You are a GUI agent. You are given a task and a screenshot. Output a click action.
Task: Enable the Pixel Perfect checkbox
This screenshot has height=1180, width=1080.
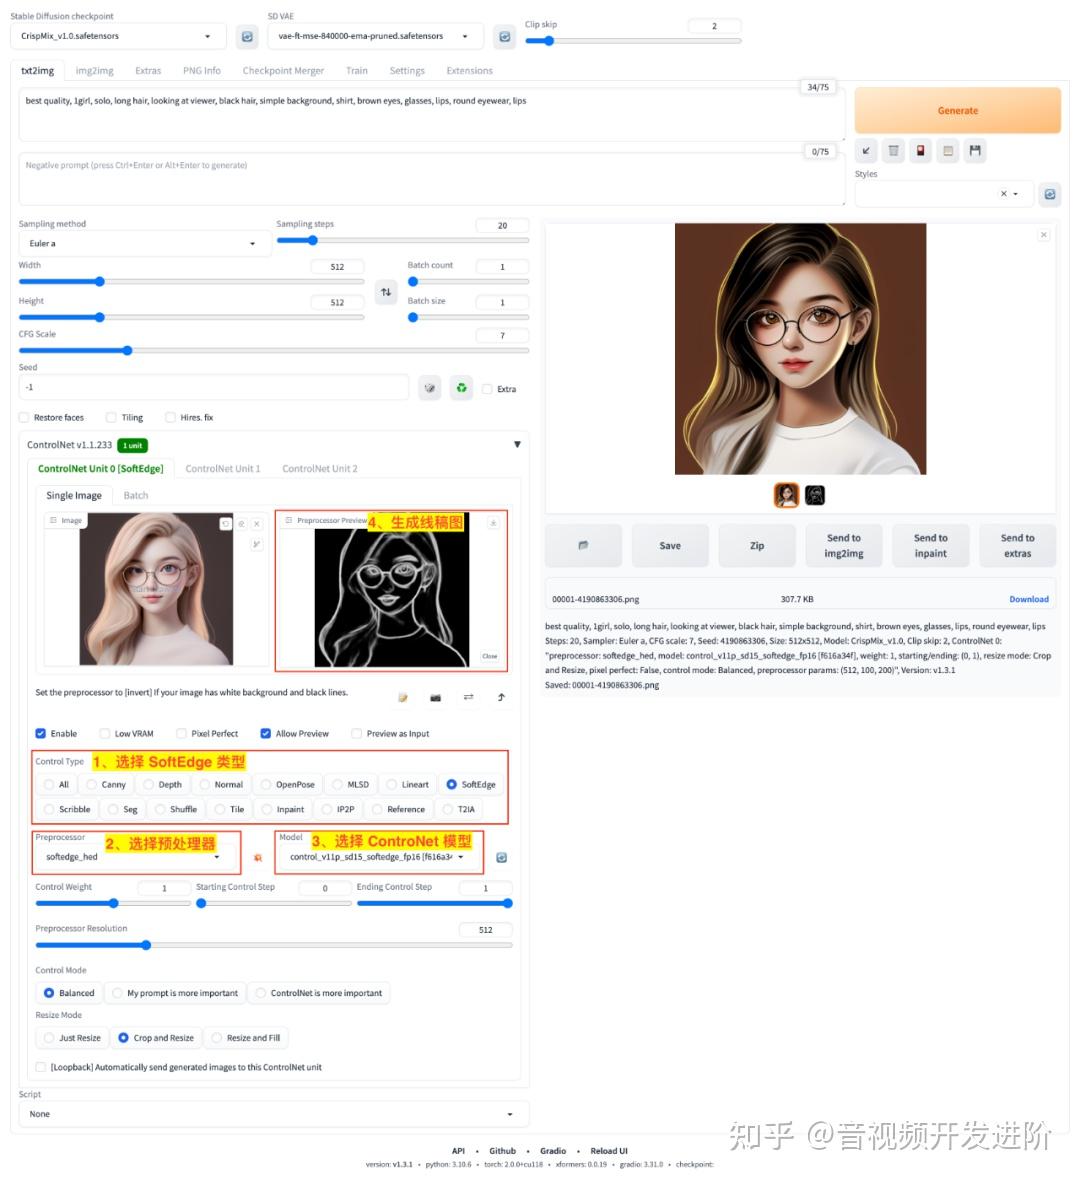[182, 733]
